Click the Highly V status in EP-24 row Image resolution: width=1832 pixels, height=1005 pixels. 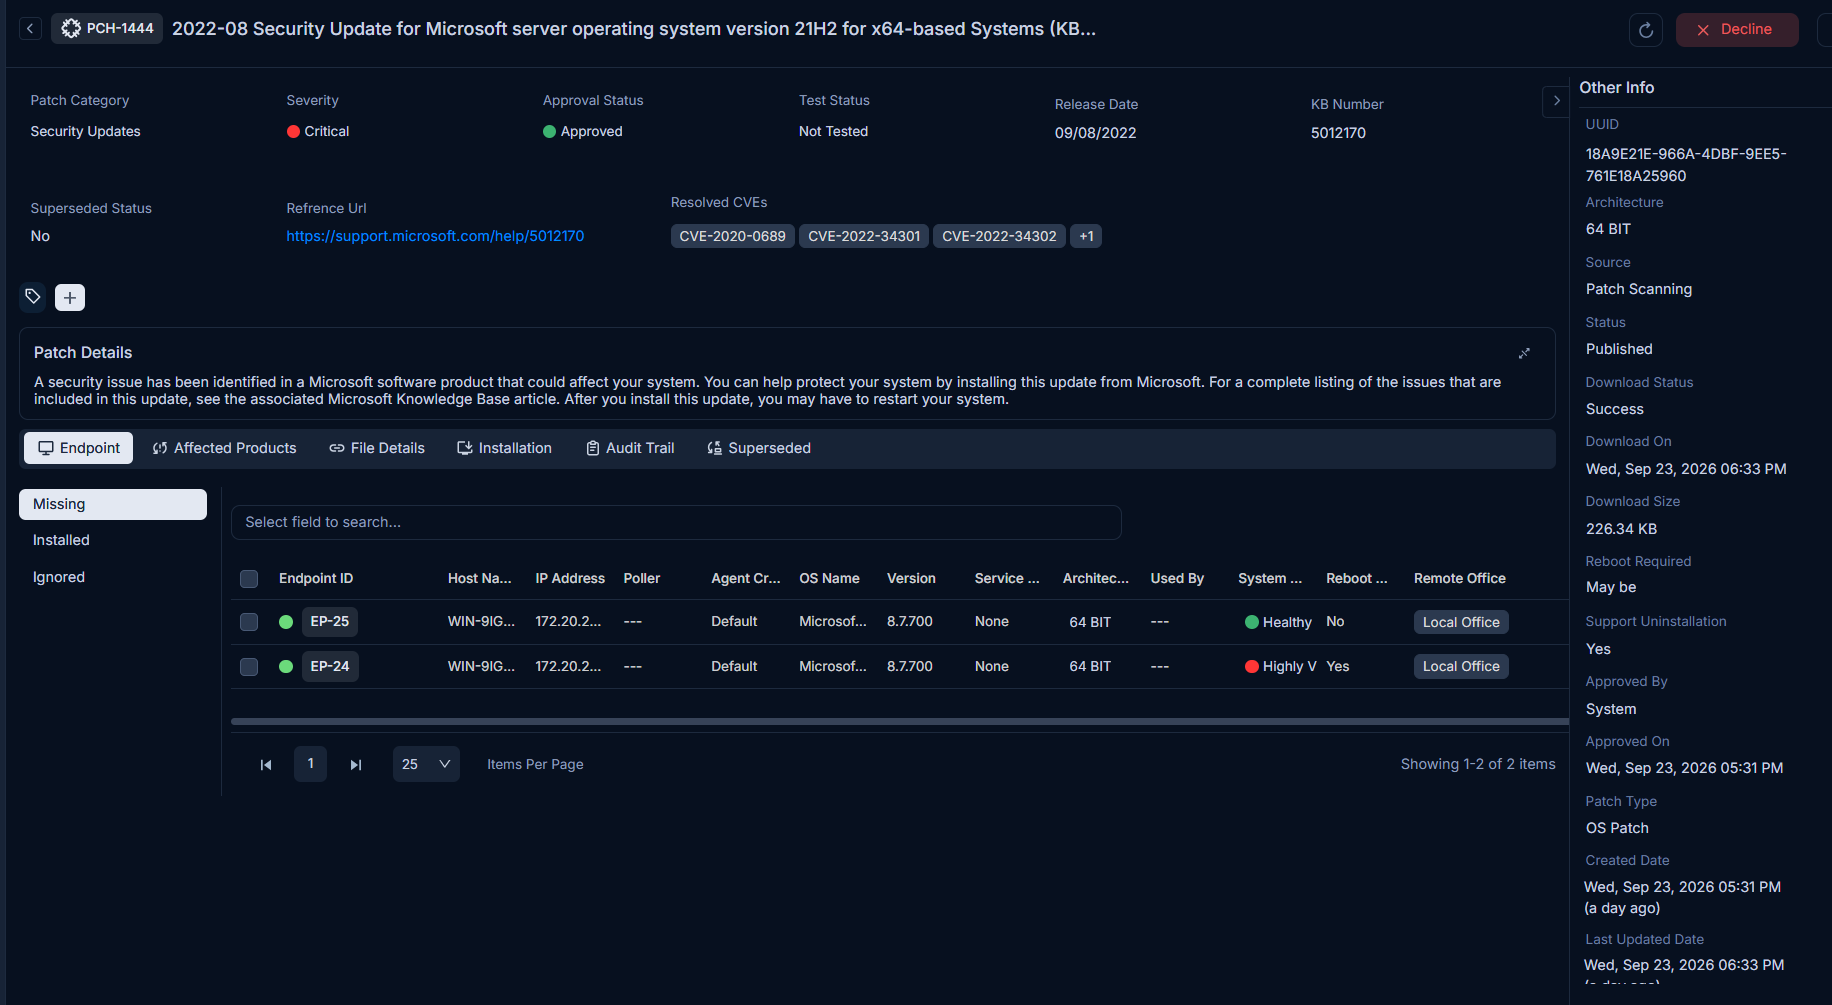point(1281,666)
